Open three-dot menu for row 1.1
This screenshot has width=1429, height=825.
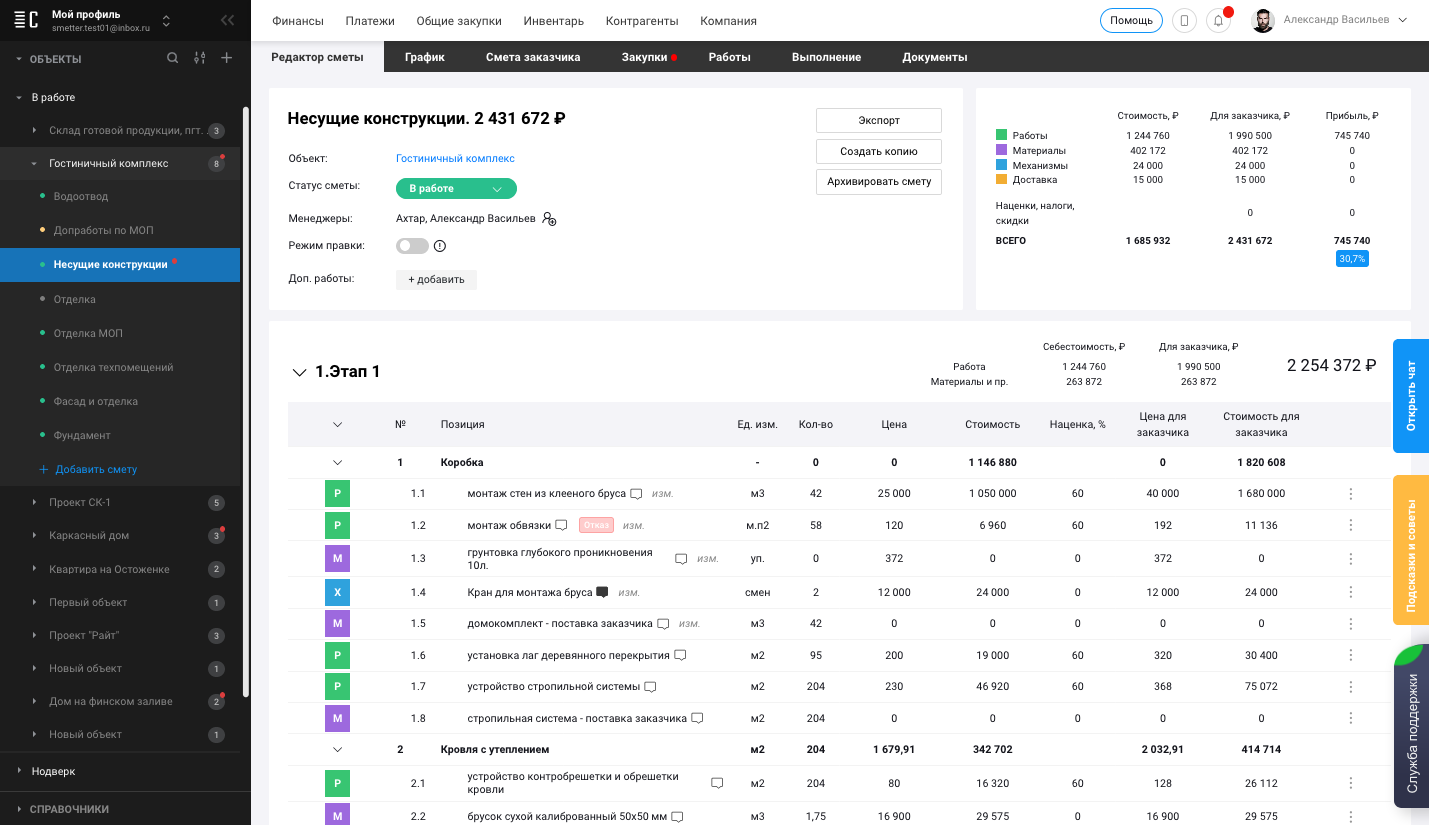(x=1351, y=494)
